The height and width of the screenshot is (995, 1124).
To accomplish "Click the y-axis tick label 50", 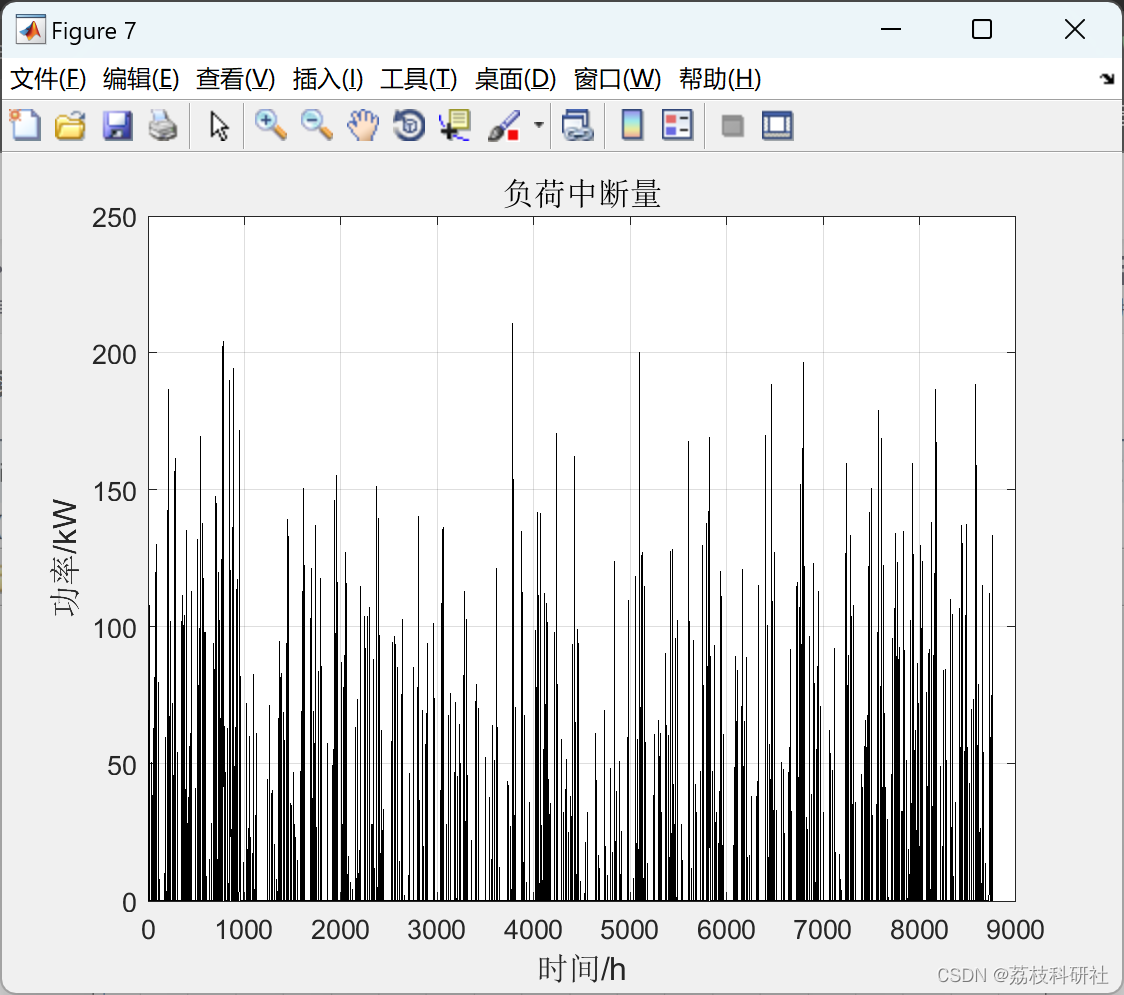I will [122, 766].
